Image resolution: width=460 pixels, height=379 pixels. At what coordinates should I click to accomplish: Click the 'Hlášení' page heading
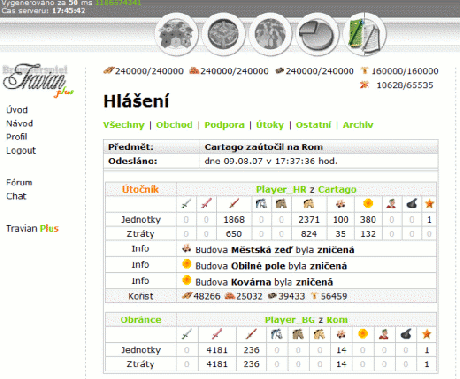[x=136, y=101]
